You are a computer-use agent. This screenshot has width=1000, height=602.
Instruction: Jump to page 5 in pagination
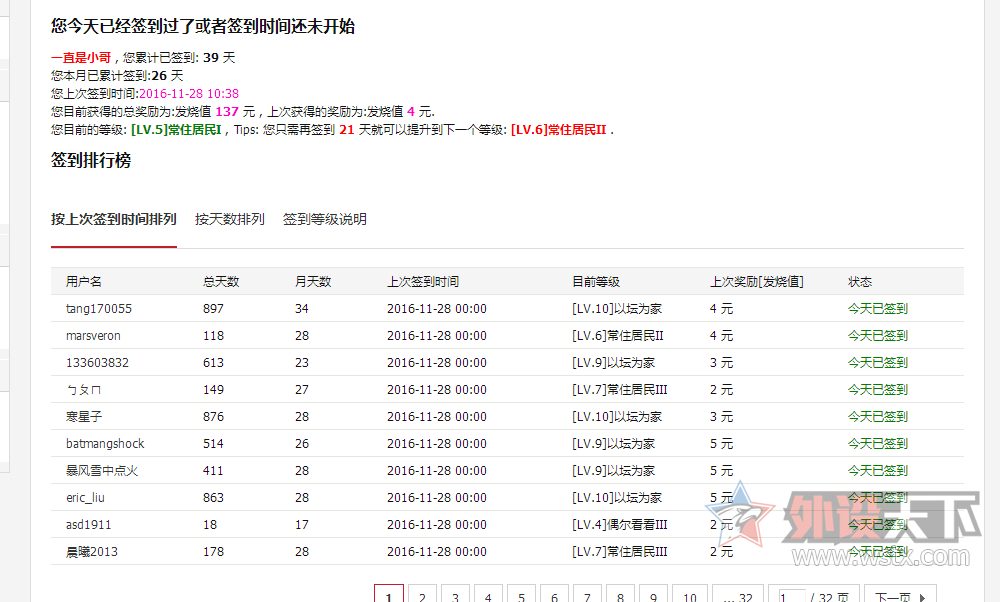click(x=521, y=597)
